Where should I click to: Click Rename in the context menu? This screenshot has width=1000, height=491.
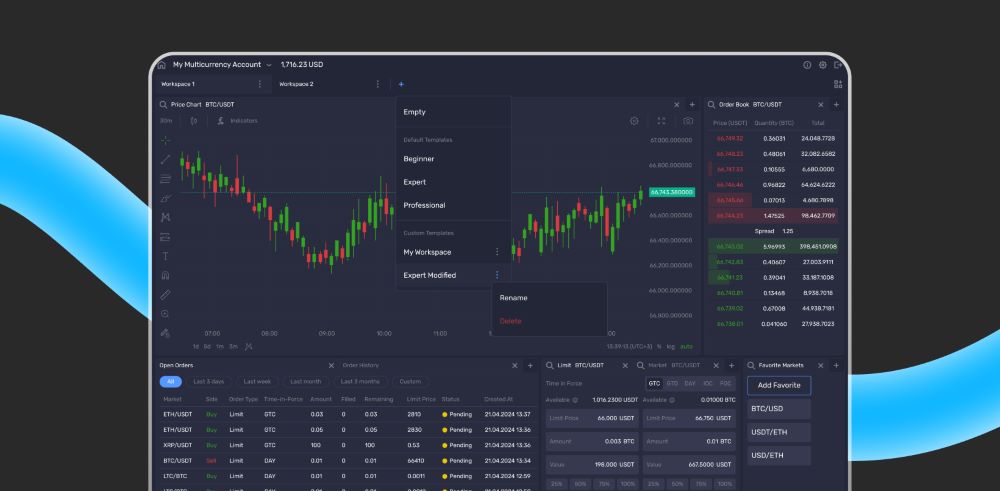coord(549,298)
